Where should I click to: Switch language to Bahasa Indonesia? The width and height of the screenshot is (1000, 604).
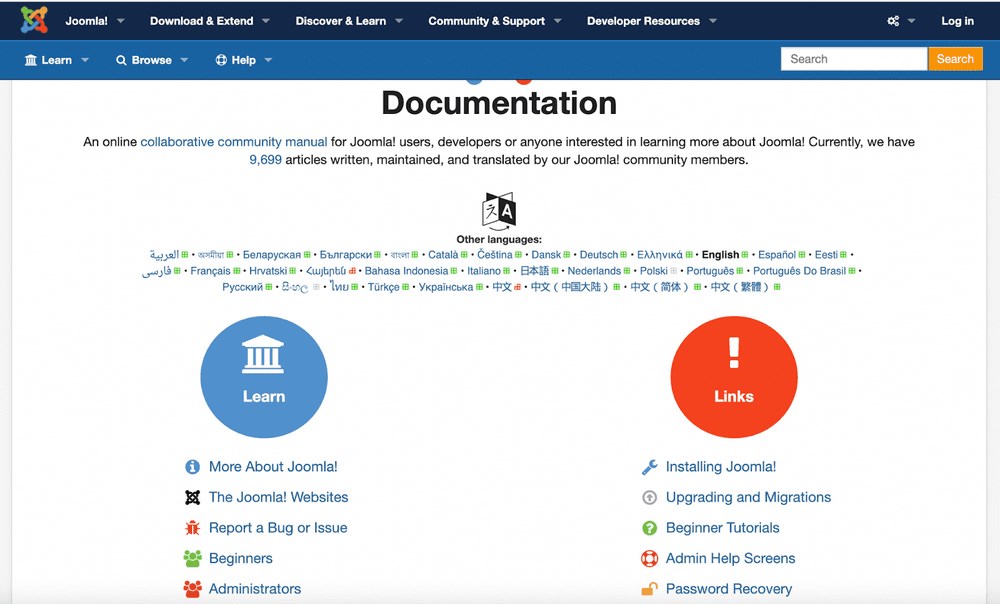click(x=406, y=271)
